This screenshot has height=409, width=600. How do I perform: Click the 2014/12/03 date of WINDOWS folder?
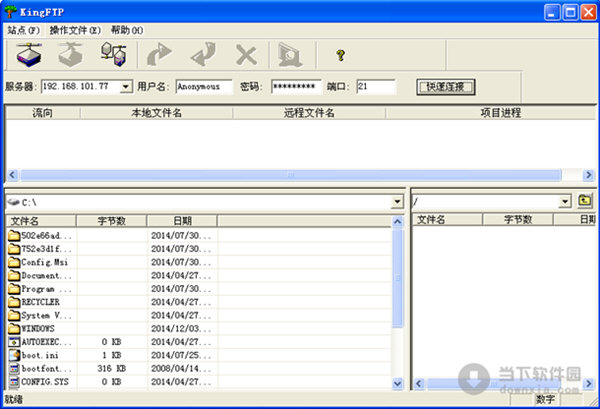(181, 328)
